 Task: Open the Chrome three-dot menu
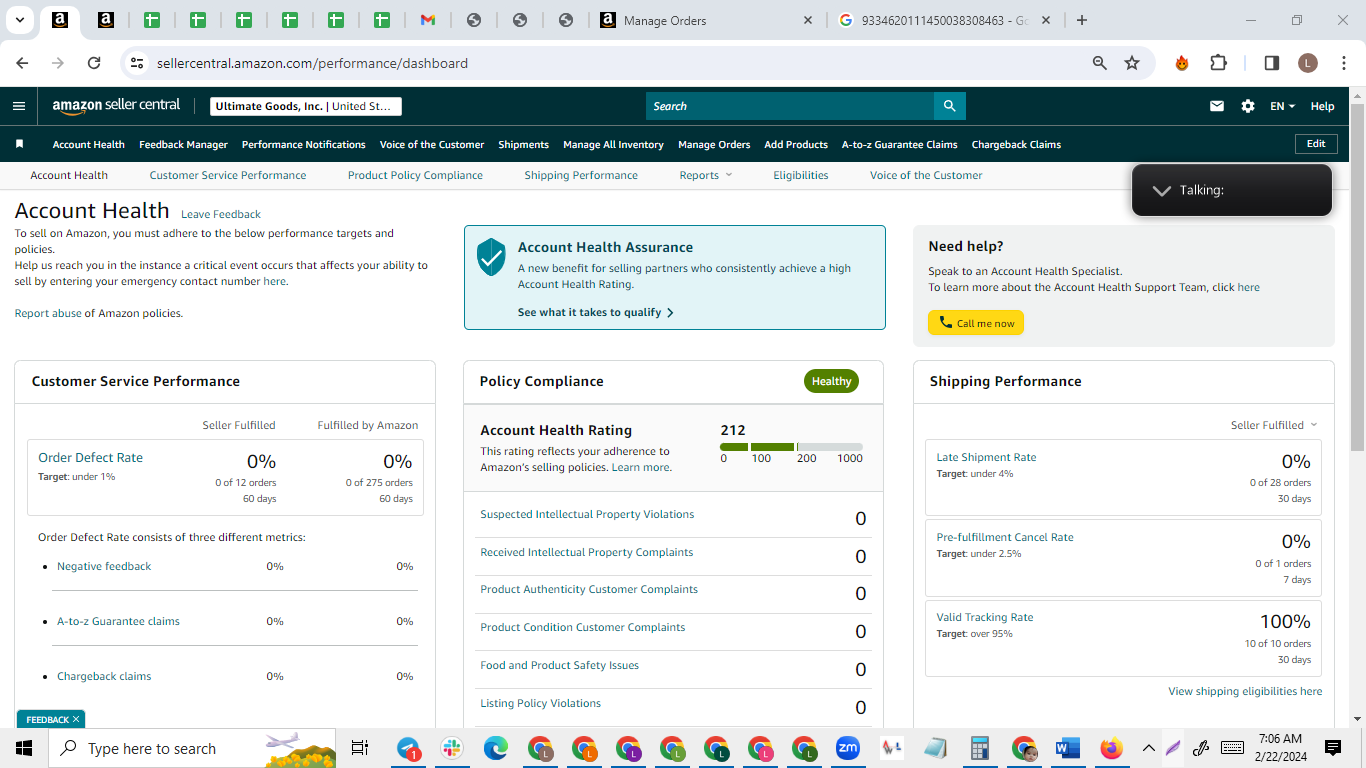(x=1342, y=63)
